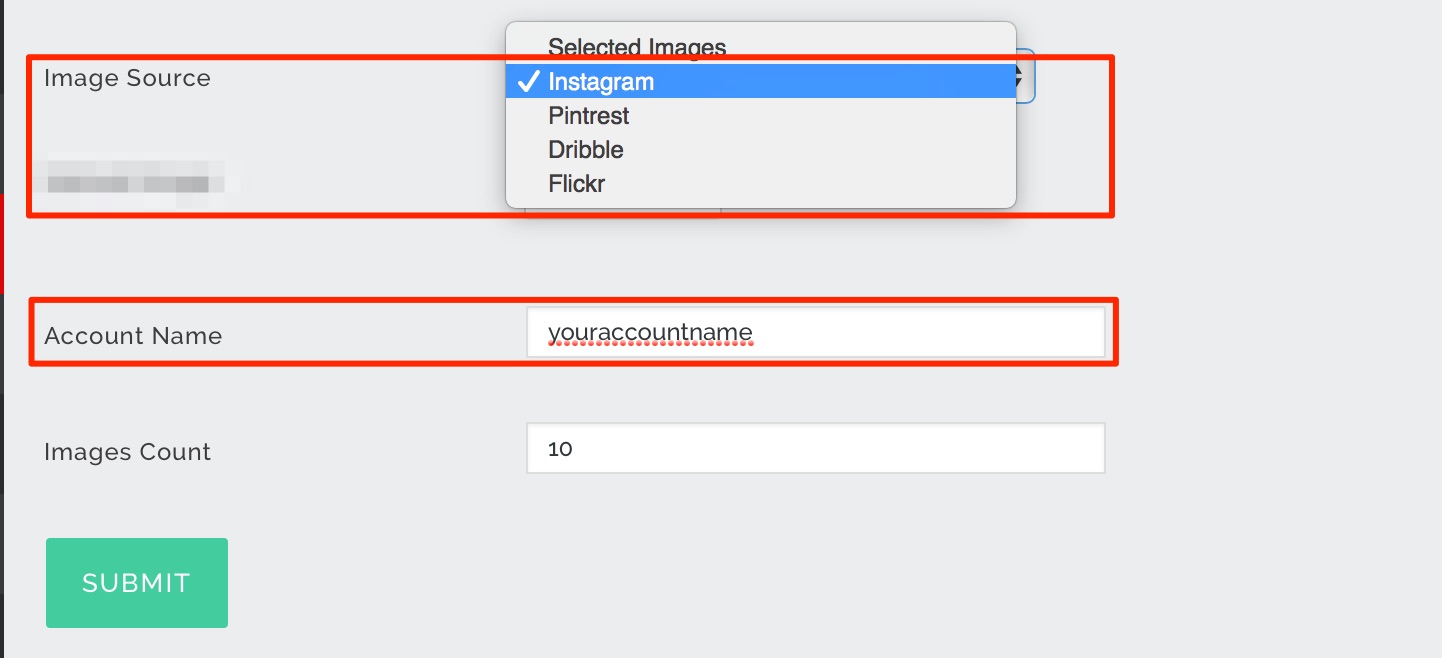Click the checkmark icon beside Instagram
Image resolution: width=1442 pixels, height=658 pixels.
point(529,82)
